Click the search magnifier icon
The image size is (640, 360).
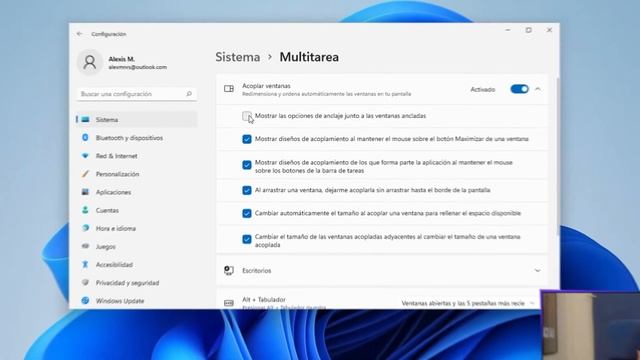click(x=189, y=94)
